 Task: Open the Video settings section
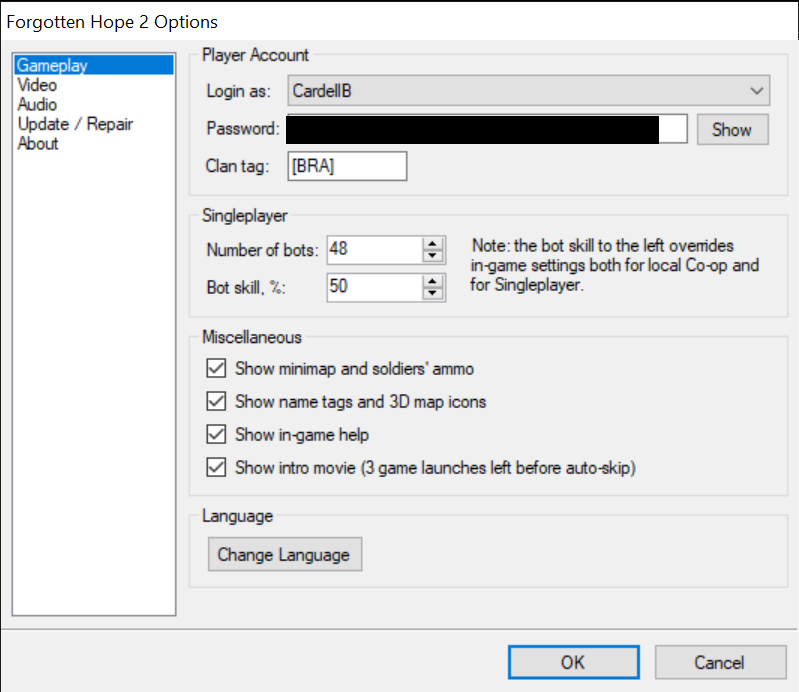coord(37,85)
